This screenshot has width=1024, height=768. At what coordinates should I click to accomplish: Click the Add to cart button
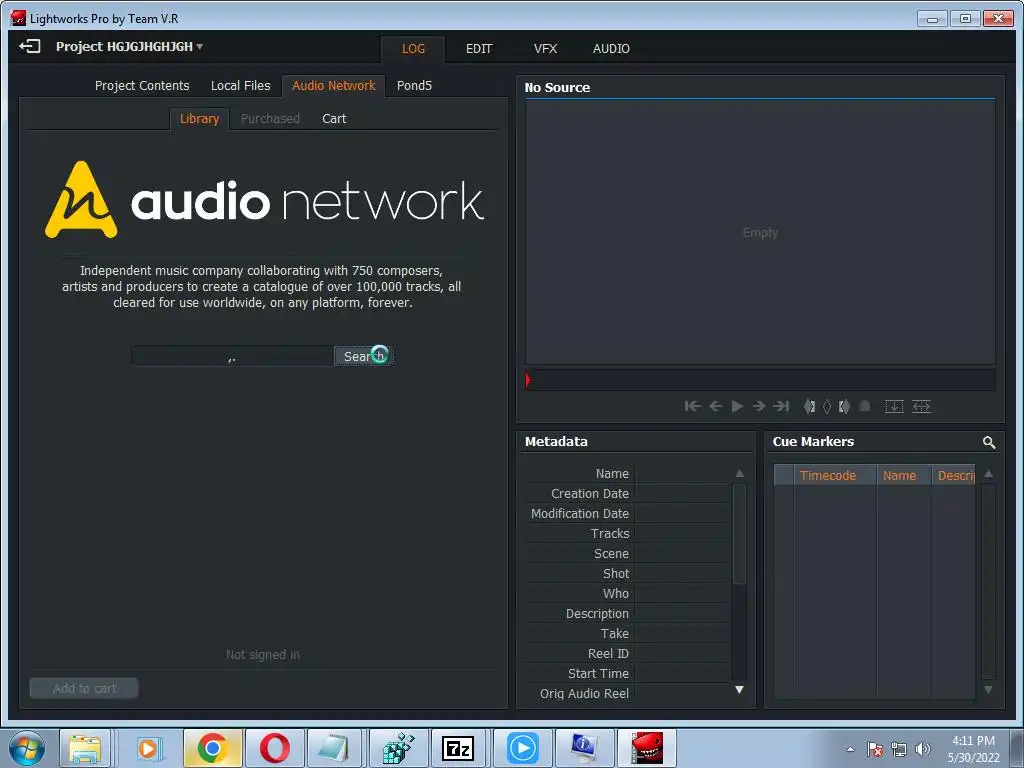tap(84, 688)
